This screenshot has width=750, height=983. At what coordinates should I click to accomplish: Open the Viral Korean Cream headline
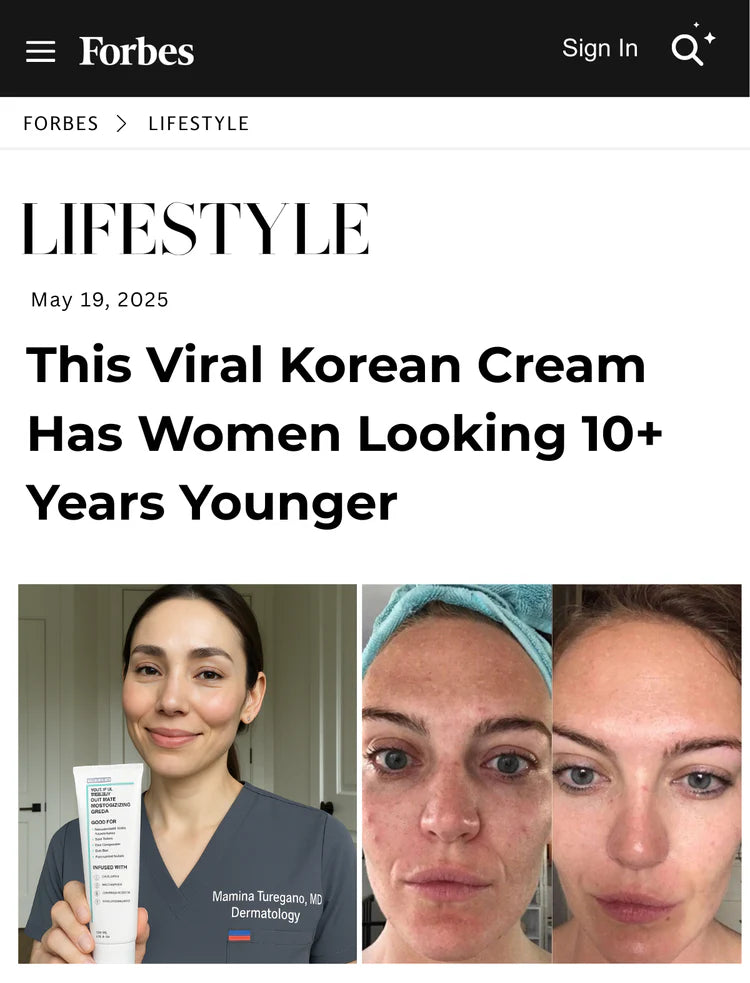click(344, 434)
